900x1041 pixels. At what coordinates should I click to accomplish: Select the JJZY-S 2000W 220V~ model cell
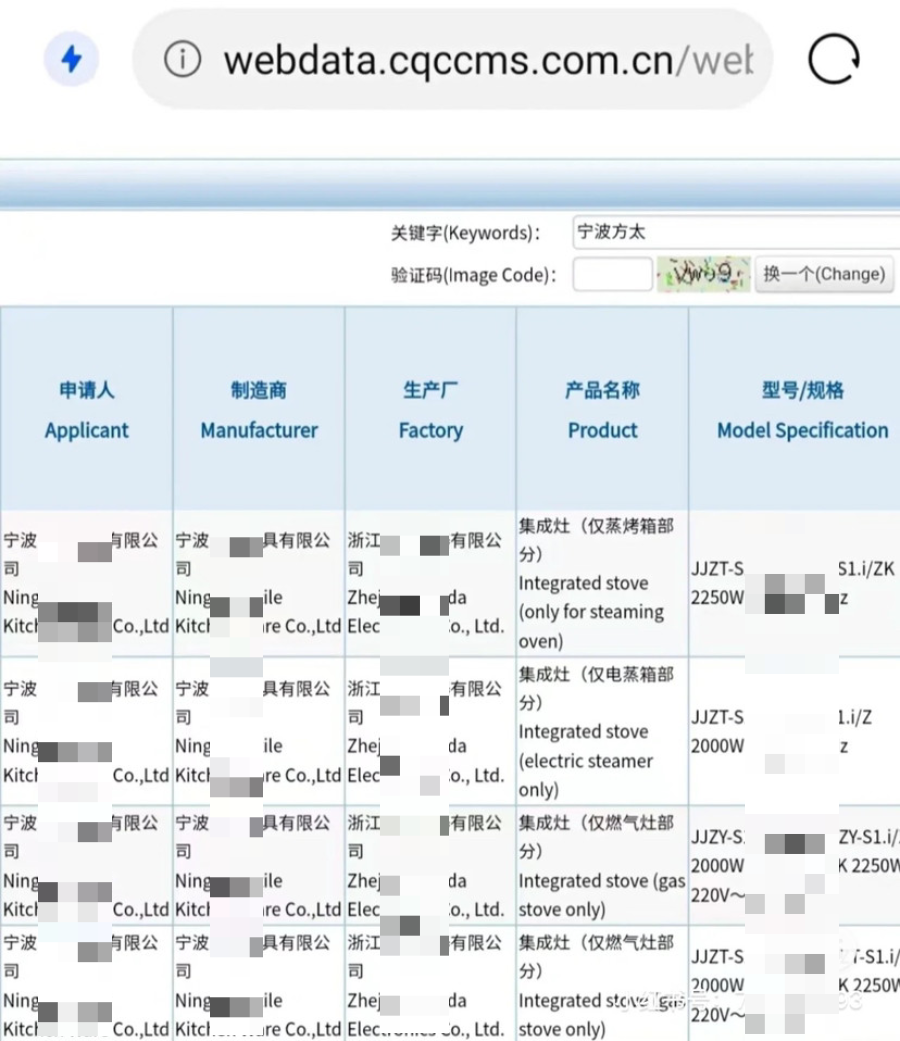[x=795, y=866]
